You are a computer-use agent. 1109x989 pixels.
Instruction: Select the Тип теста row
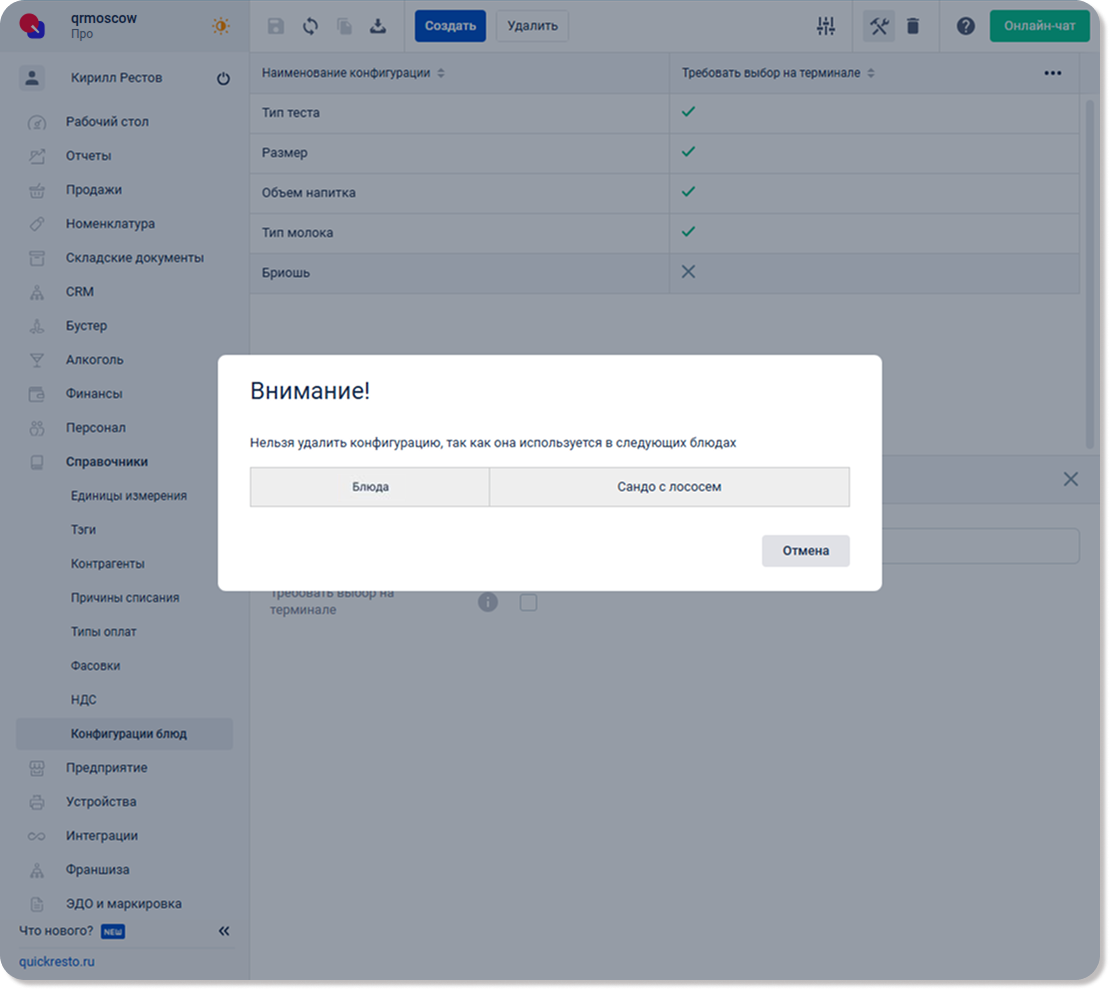pos(664,112)
